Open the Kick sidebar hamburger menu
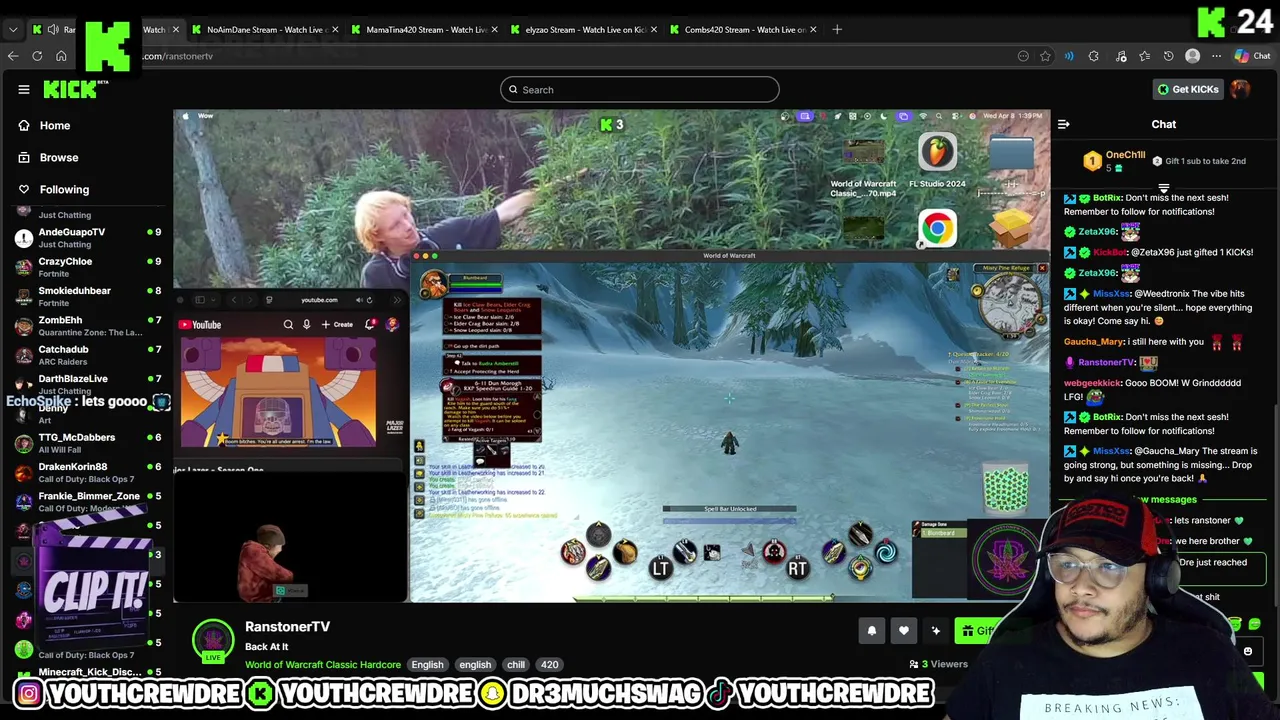 click(x=24, y=89)
